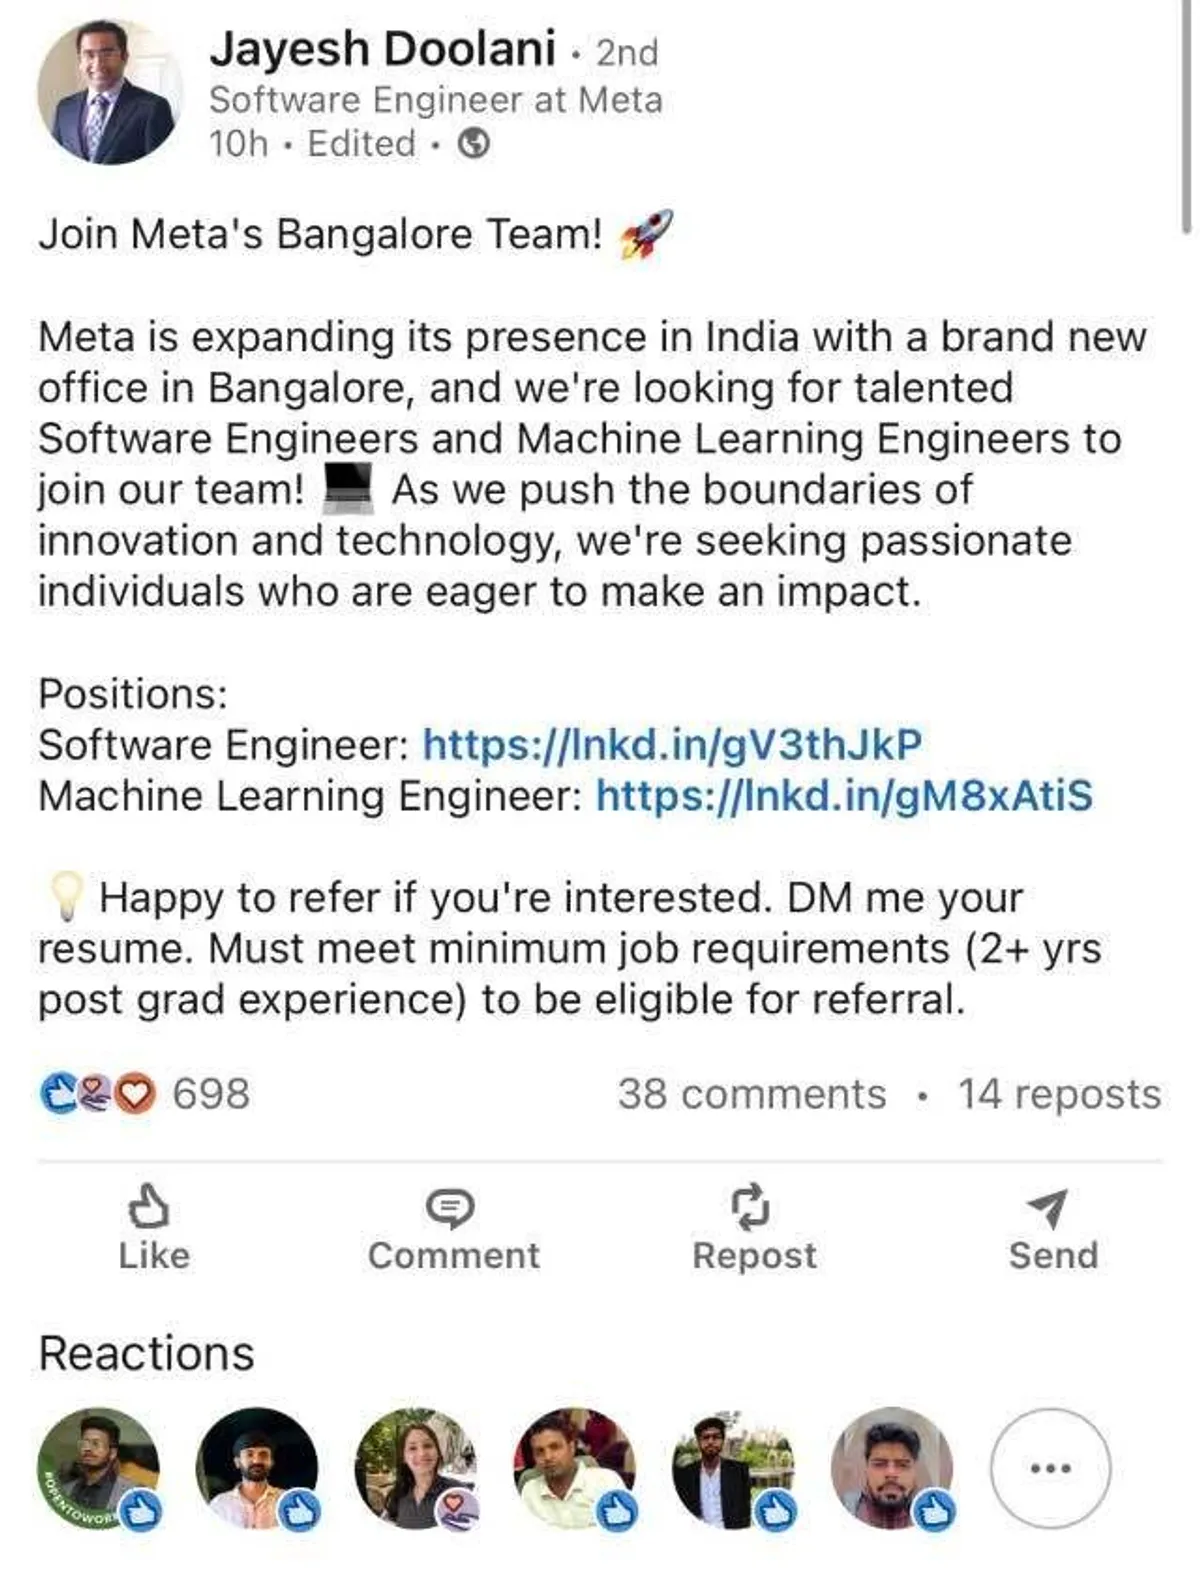The image size is (1200, 1571).
Task: Open the post author's profile photo
Action: [x=110, y=93]
